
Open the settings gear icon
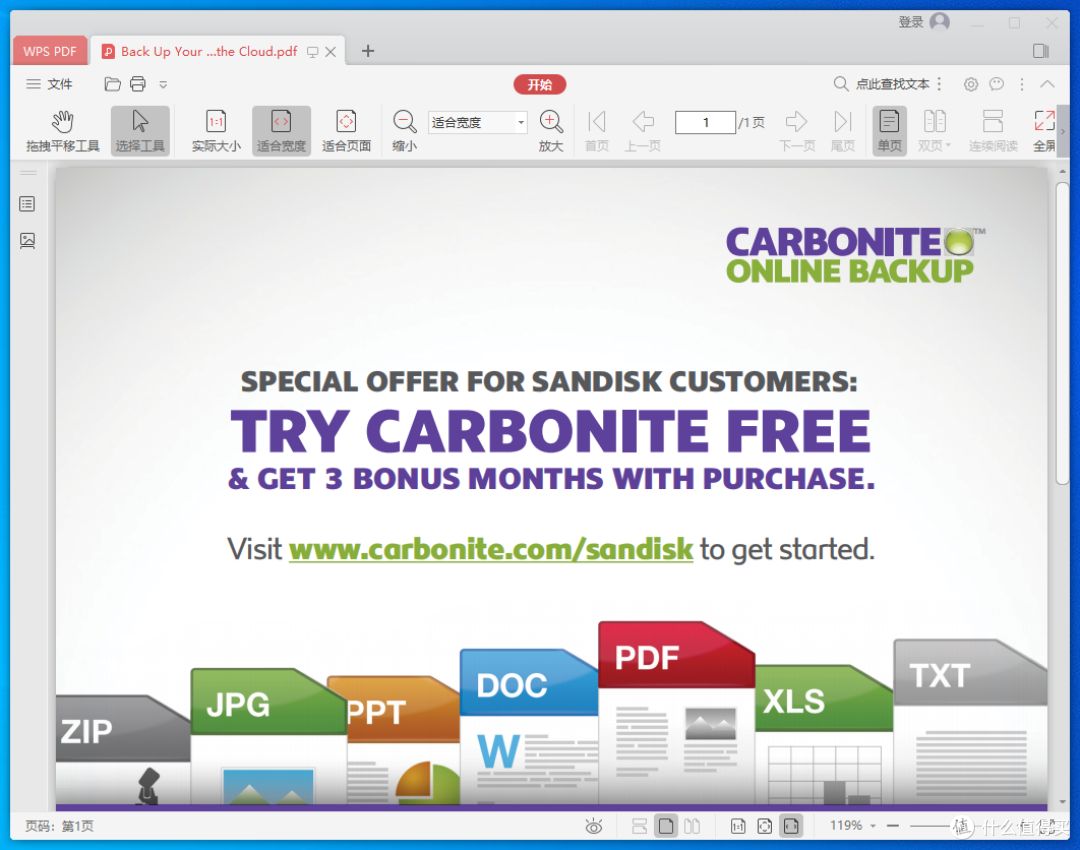tap(970, 84)
